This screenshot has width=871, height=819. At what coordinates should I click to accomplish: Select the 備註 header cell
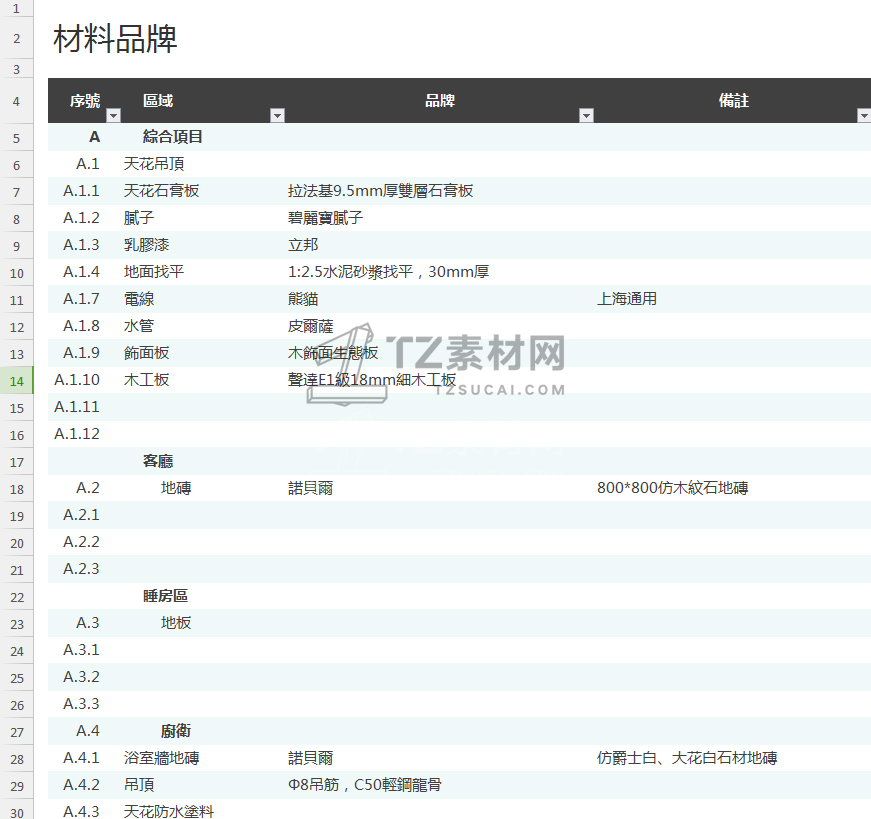733,101
